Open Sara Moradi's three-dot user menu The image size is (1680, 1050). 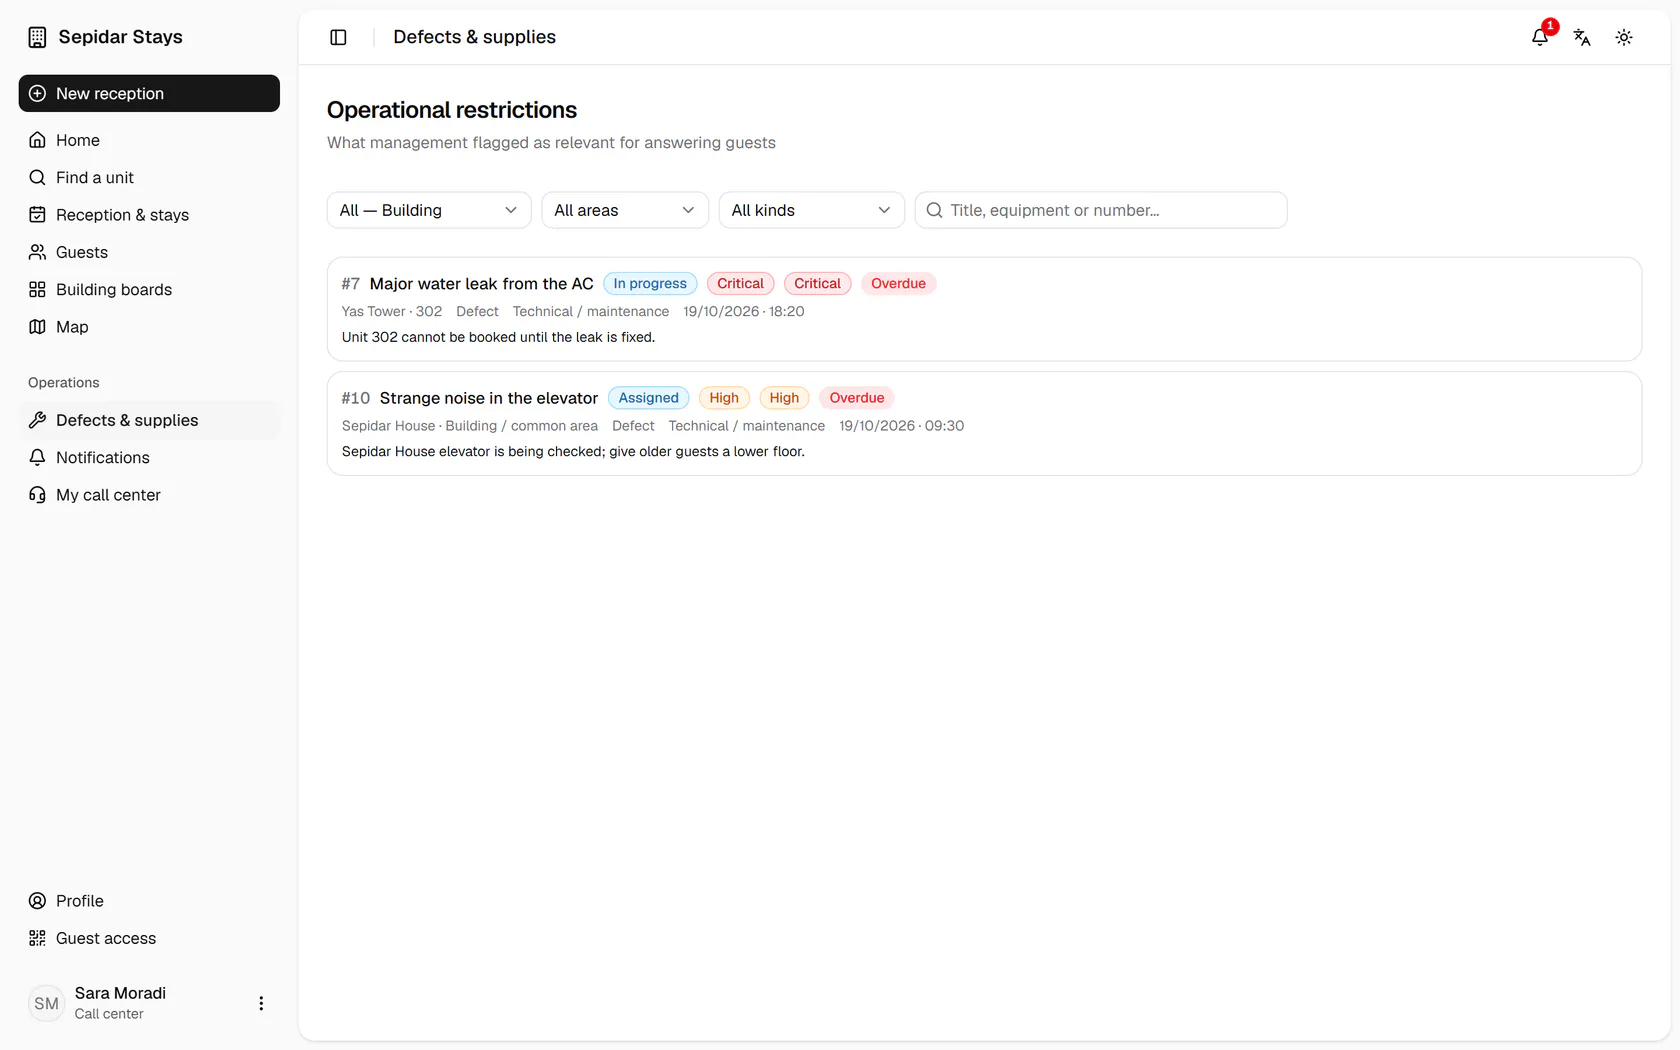click(261, 1003)
